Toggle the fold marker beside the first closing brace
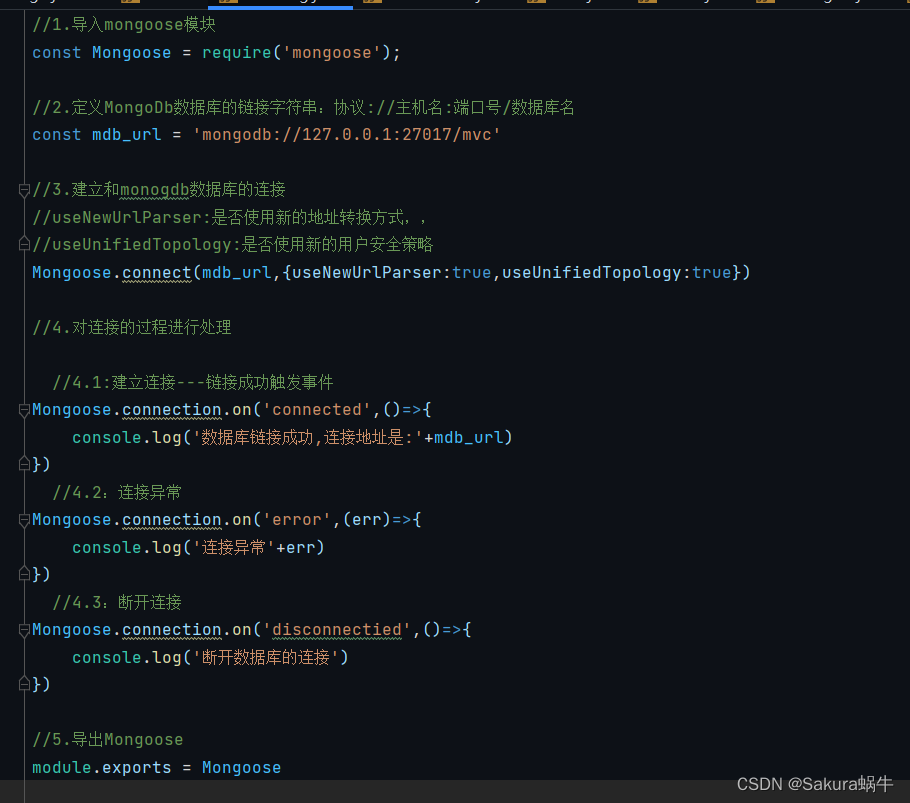 tap(22, 463)
